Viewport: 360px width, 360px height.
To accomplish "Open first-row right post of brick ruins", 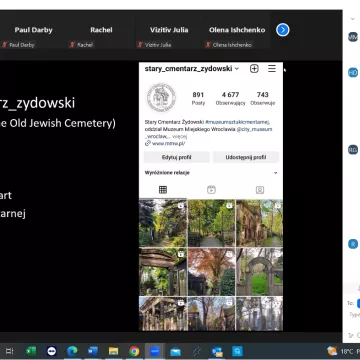I will 259,223.
